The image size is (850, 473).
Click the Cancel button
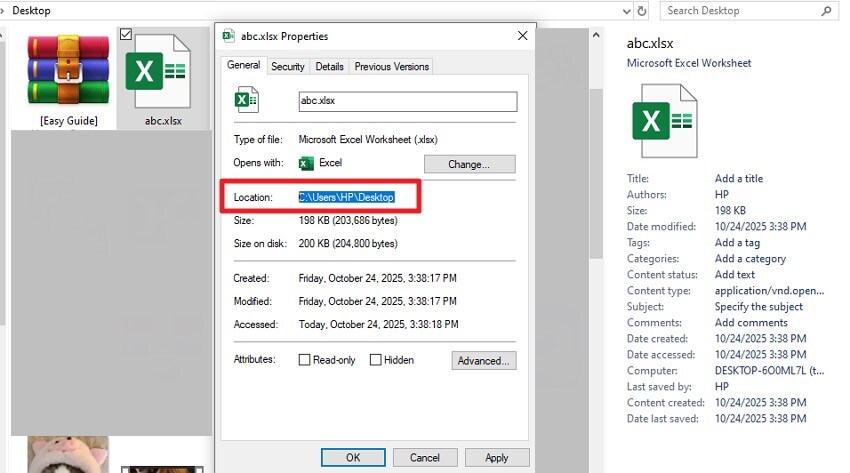point(425,457)
